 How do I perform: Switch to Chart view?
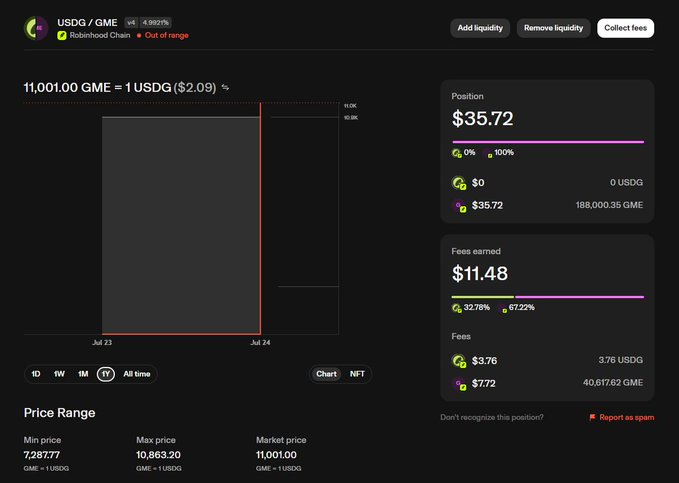coord(326,374)
